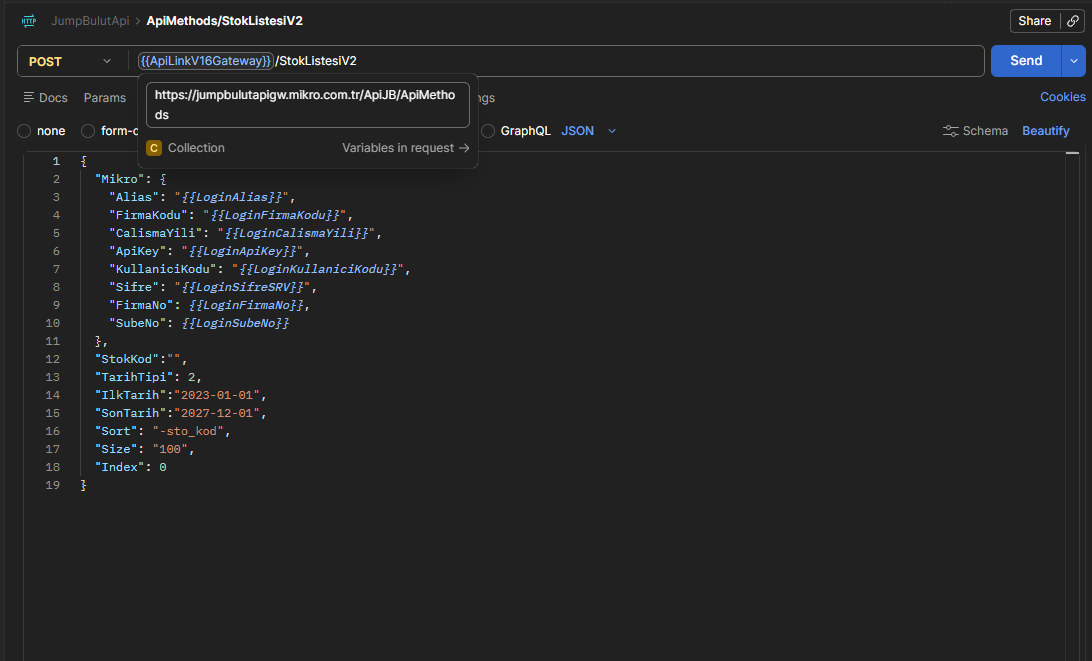Click the JumpBulutApi breadcrumb
Screen dimensions: 1092x661
click(90, 21)
